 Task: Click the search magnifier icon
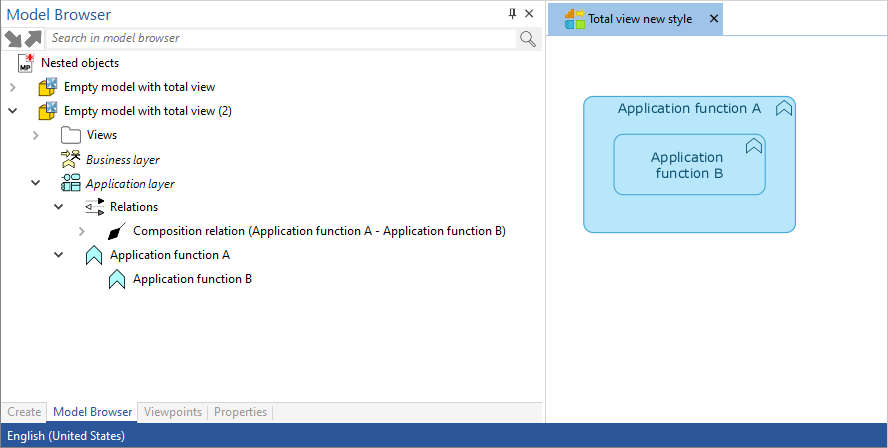coord(528,38)
